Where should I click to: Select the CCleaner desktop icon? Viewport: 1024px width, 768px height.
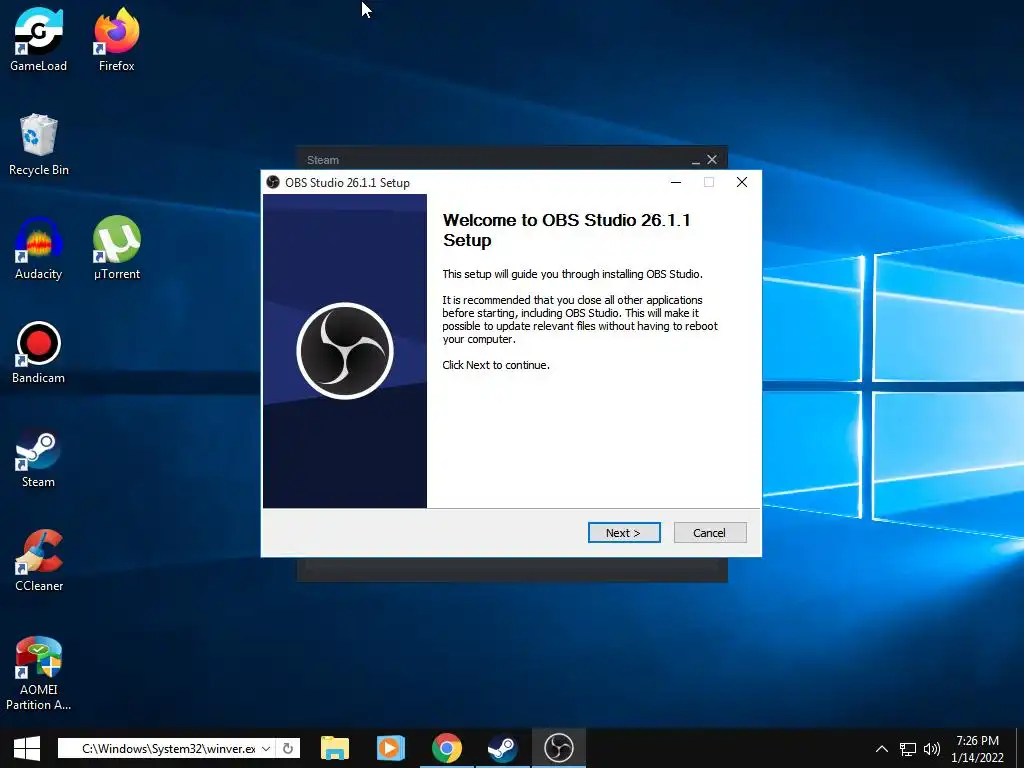(x=39, y=560)
